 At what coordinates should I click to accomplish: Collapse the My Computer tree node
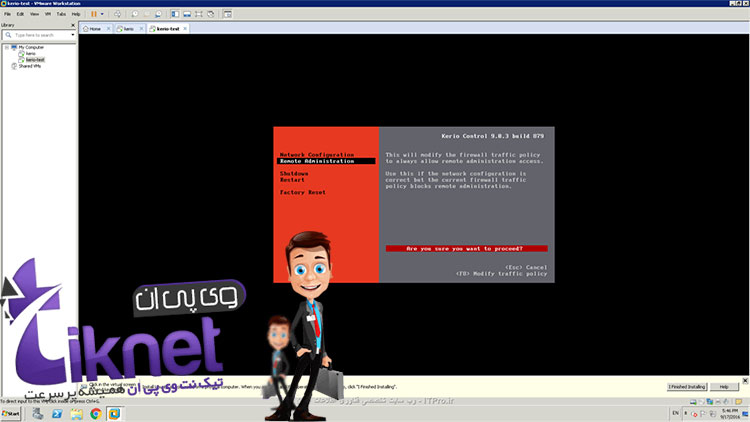click(x=5, y=47)
